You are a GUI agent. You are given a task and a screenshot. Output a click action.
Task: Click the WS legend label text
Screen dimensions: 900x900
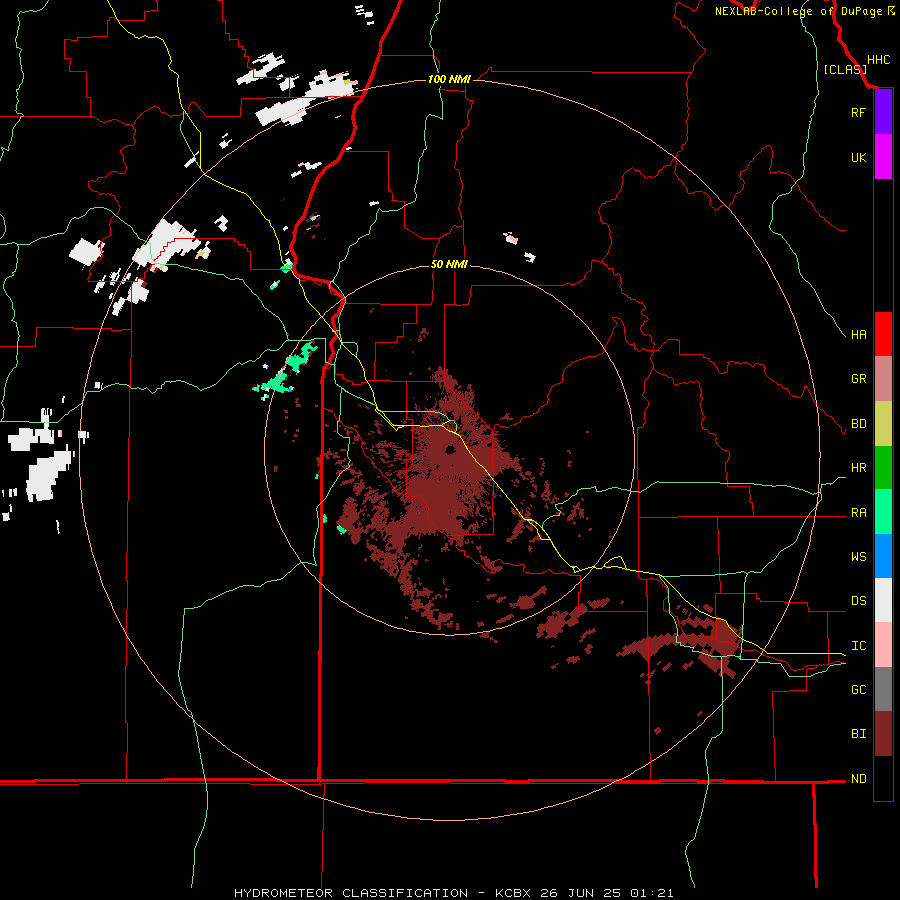pos(858,557)
